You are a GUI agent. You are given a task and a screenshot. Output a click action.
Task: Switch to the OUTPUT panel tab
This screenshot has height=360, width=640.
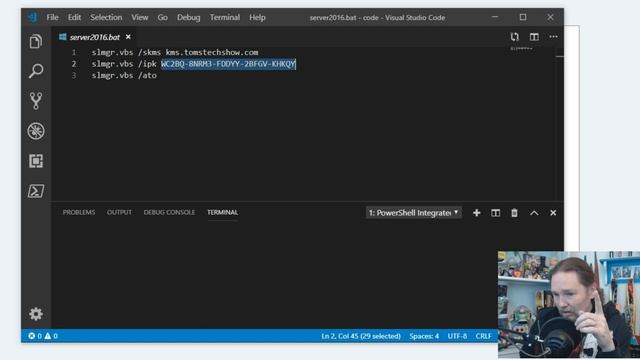click(x=119, y=212)
